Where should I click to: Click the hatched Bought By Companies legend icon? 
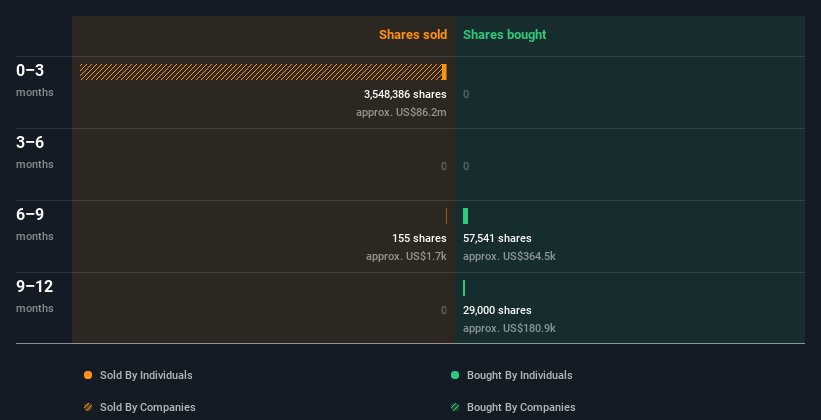click(x=455, y=407)
